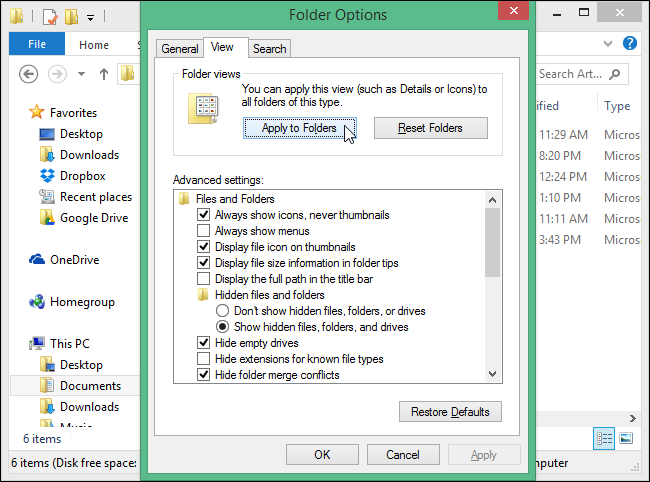Switch to Large icons view in status bar

[626, 438]
